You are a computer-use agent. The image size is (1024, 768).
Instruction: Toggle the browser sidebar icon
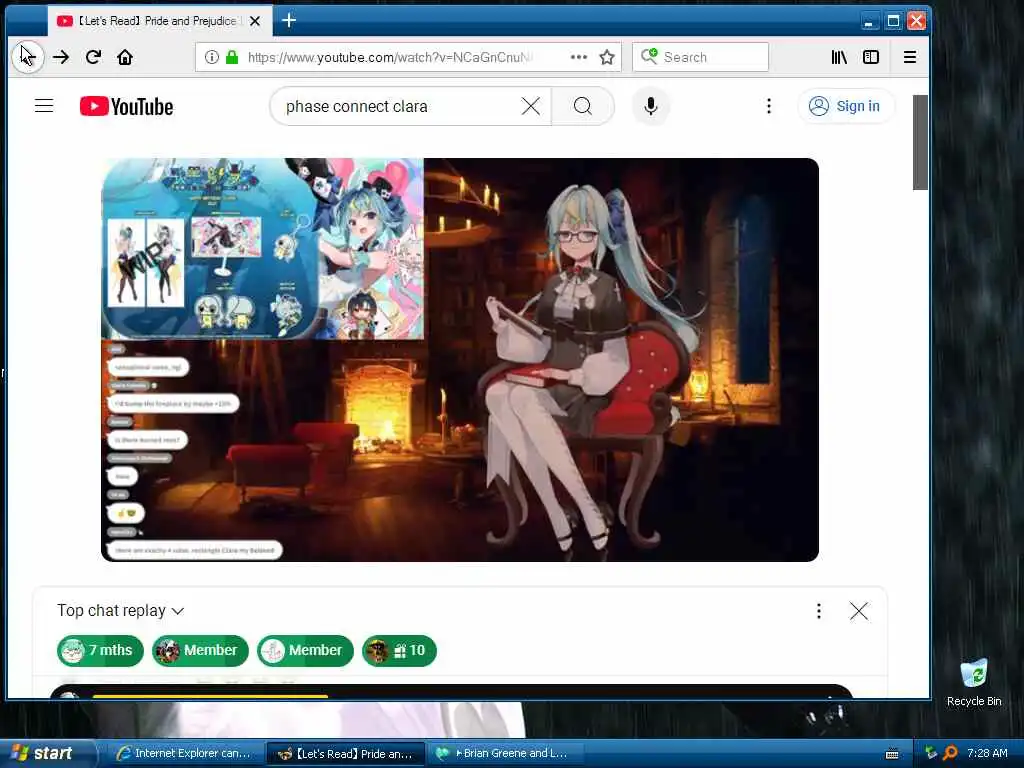[x=871, y=57]
